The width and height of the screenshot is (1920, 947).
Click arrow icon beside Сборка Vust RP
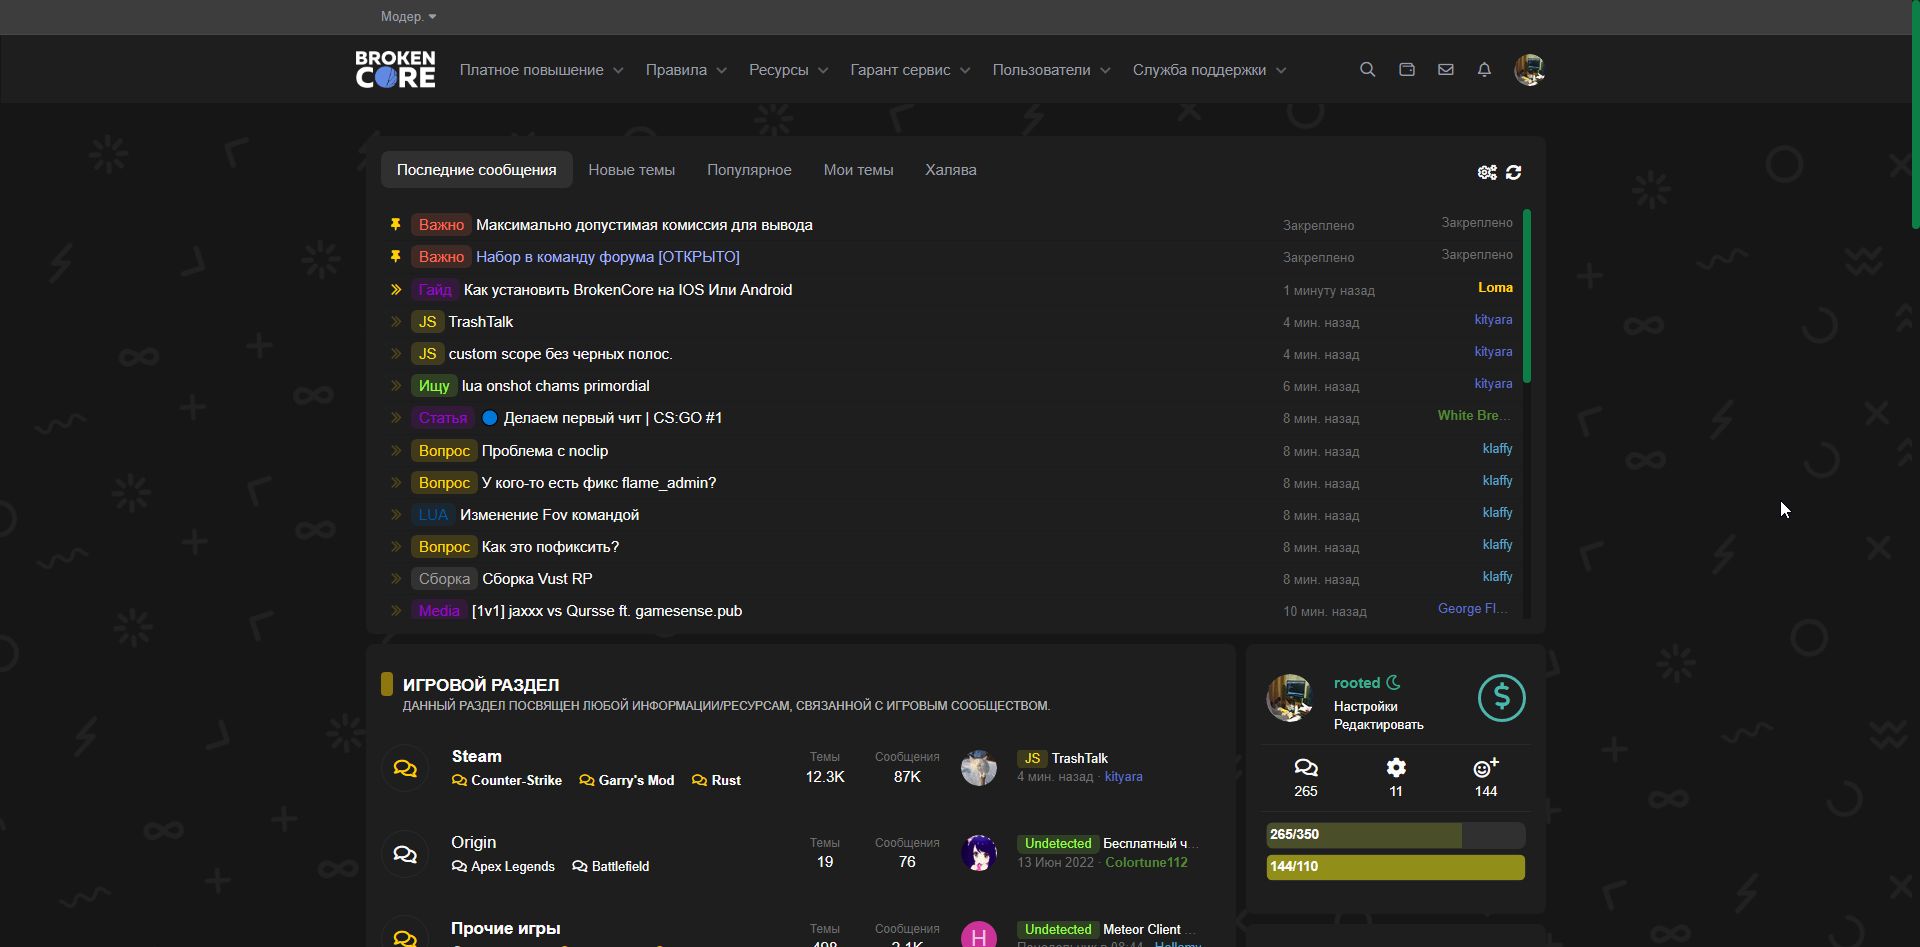tap(396, 579)
